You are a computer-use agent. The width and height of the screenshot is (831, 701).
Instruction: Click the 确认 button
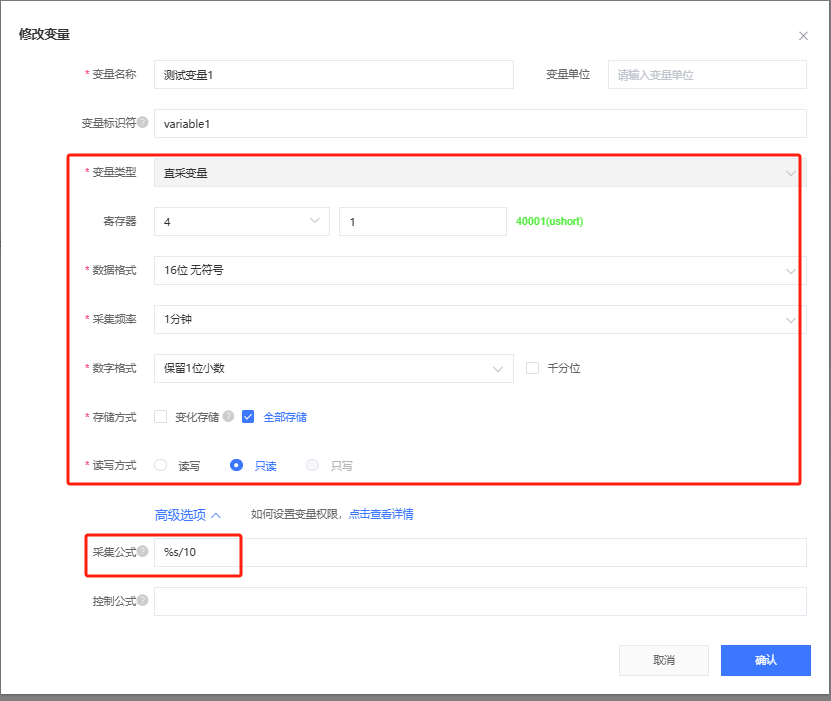click(765, 660)
